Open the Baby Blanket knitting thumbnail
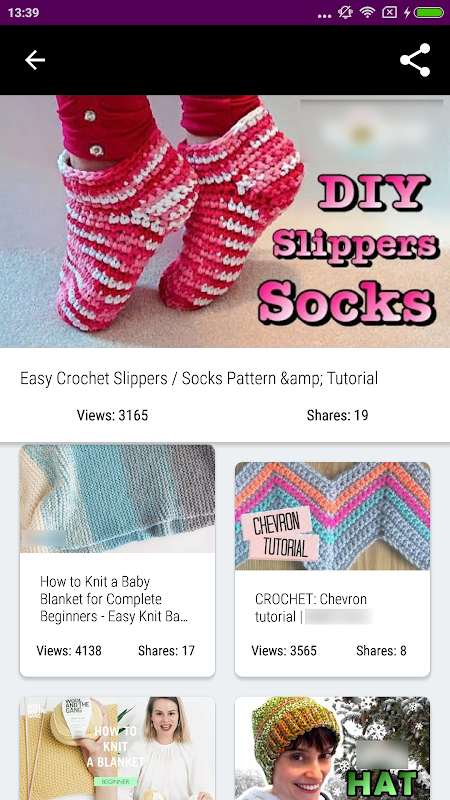450x800 pixels. [x=117, y=498]
